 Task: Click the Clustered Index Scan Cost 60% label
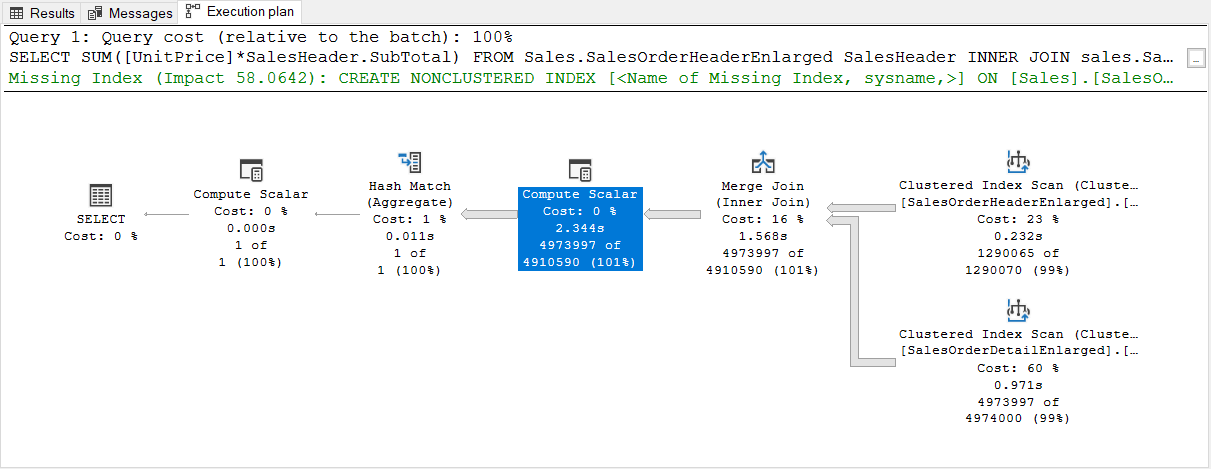click(1018, 368)
